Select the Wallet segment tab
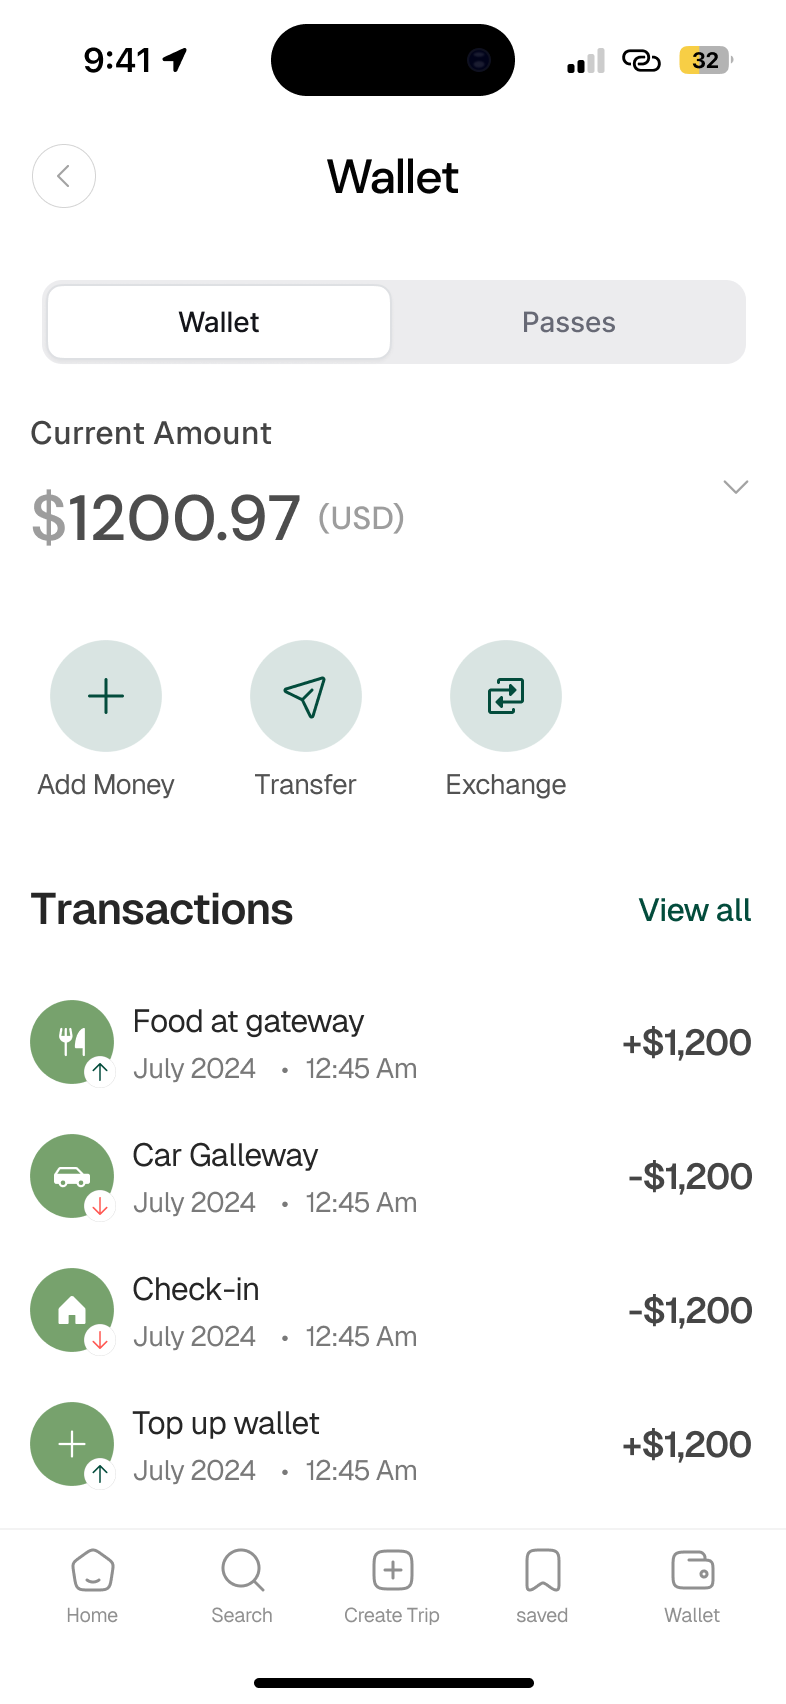This screenshot has height=1704, width=786. coord(219,322)
